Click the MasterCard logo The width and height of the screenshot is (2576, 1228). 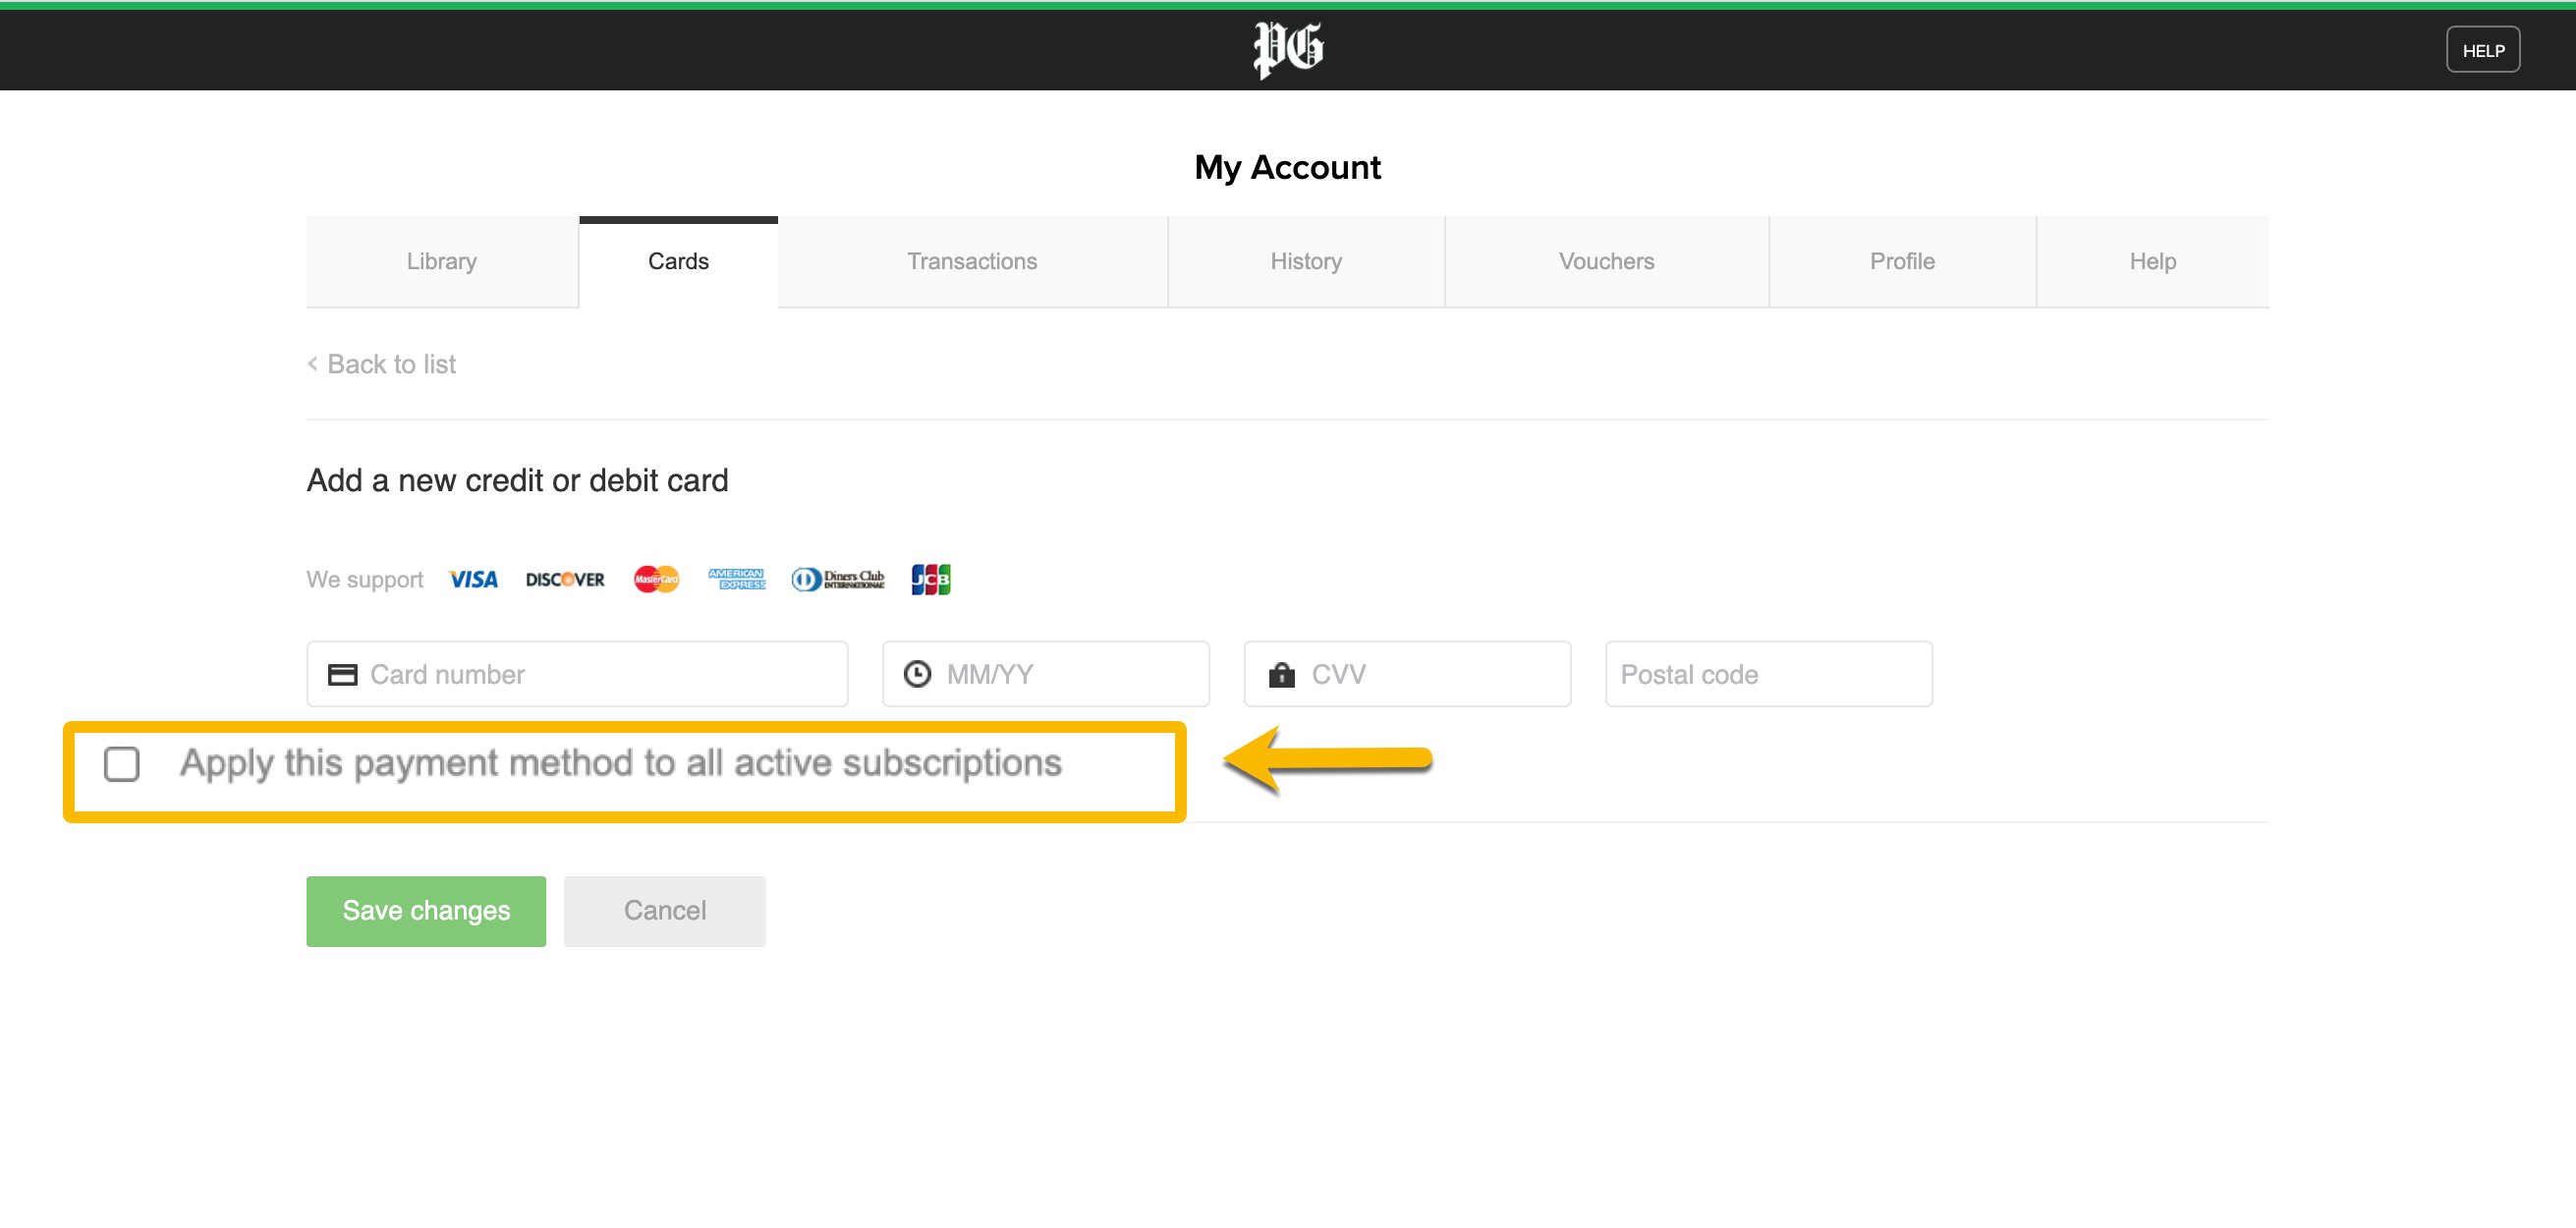[x=656, y=579]
